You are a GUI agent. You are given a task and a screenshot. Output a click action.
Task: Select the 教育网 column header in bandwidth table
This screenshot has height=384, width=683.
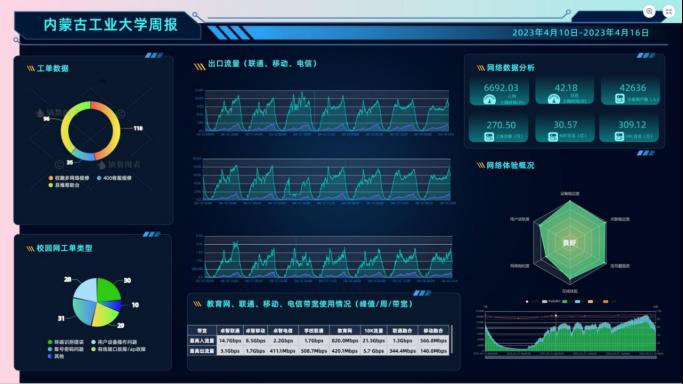click(x=345, y=330)
